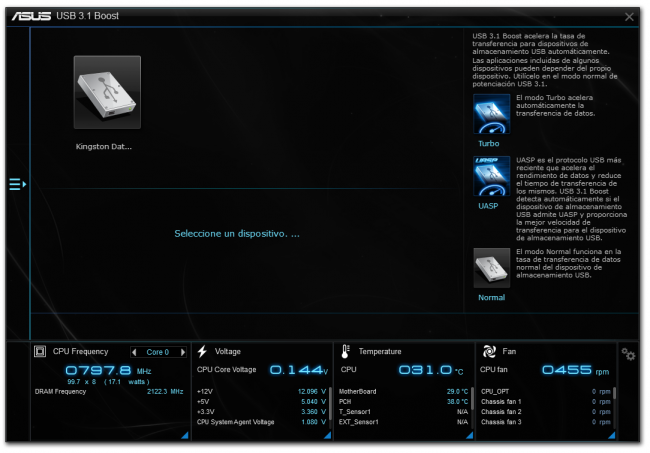Close the USB 3.1 Boost window
Viewport: 650px width, 453px height.
point(629,17)
